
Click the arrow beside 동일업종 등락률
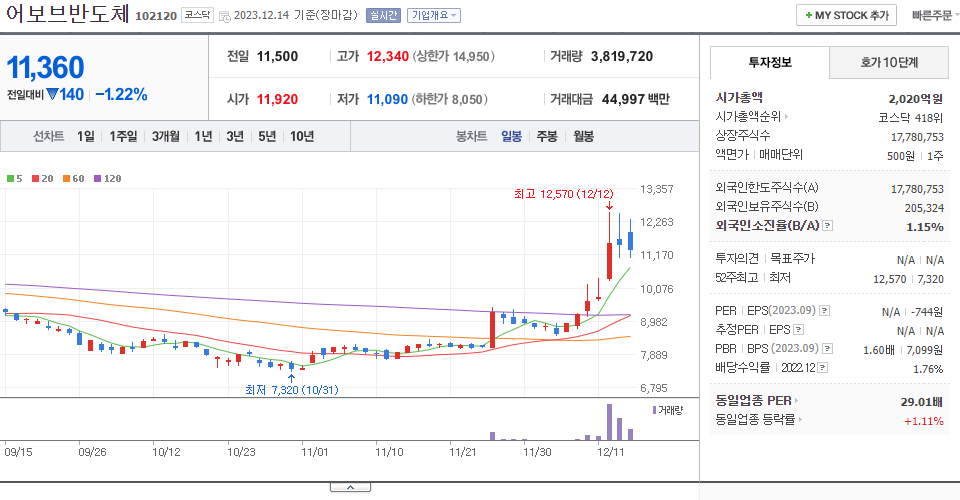[801, 420]
